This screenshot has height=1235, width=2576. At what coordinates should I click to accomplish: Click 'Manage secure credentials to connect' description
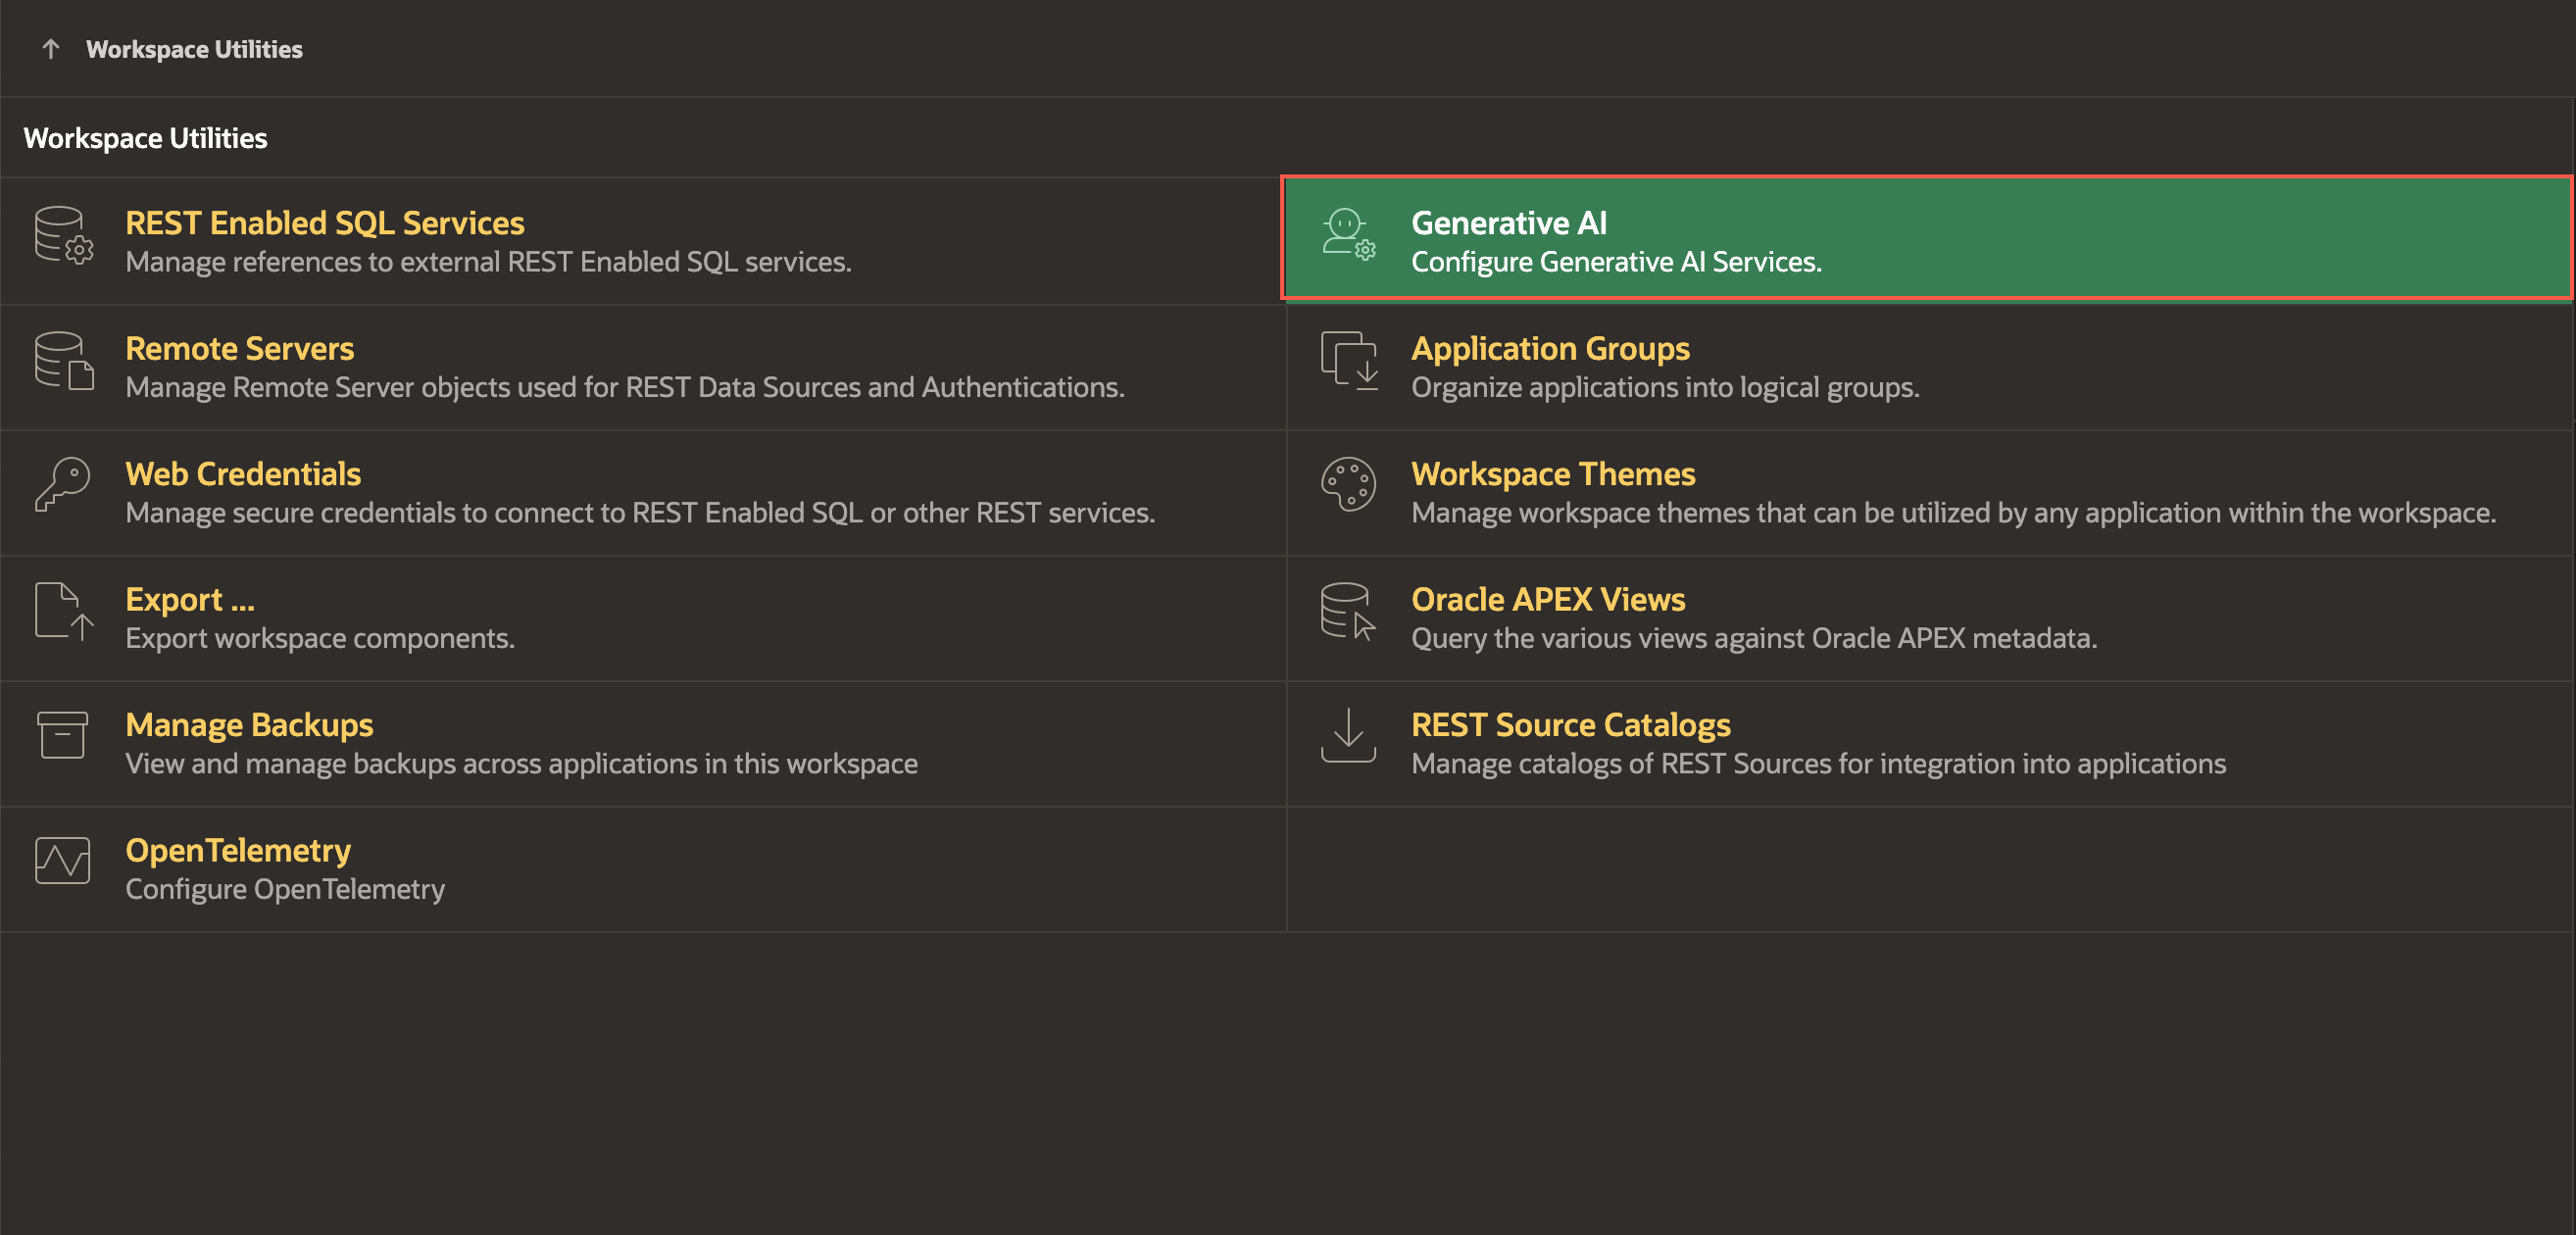click(x=640, y=513)
